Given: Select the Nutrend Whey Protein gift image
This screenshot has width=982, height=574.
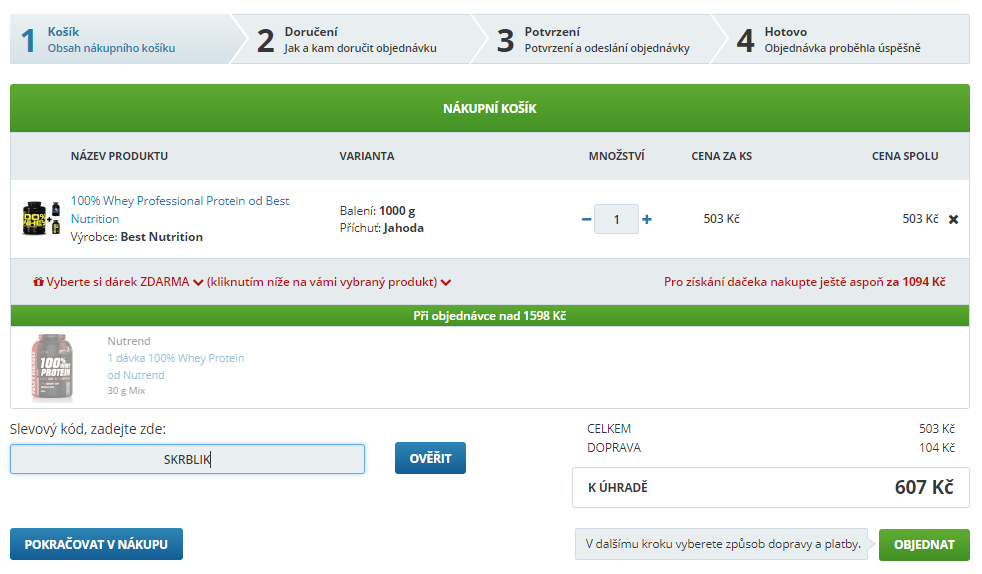Looking at the screenshot, I should pyautogui.click(x=52, y=367).
